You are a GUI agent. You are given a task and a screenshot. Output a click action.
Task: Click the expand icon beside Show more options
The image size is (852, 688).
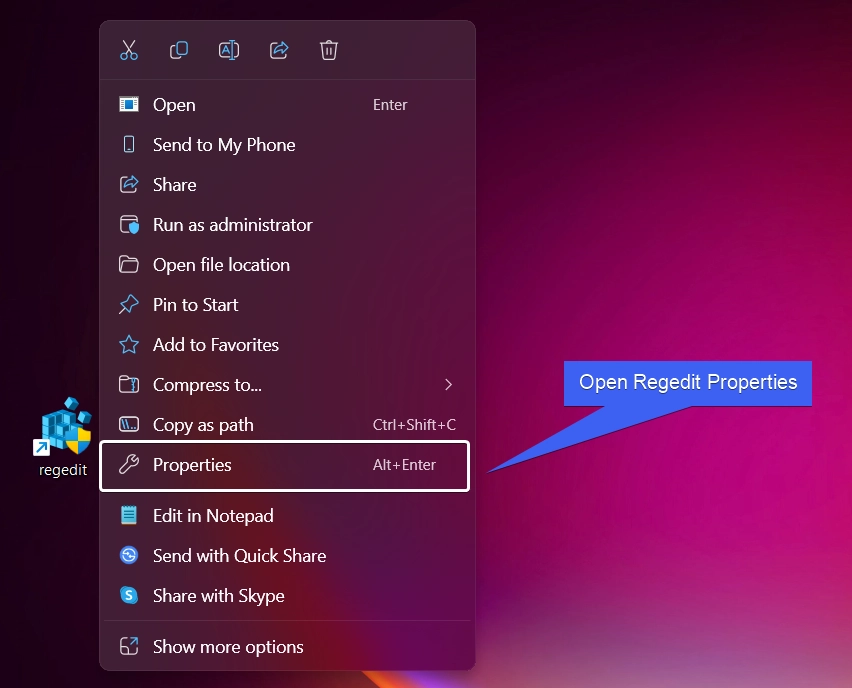[129, 647]
